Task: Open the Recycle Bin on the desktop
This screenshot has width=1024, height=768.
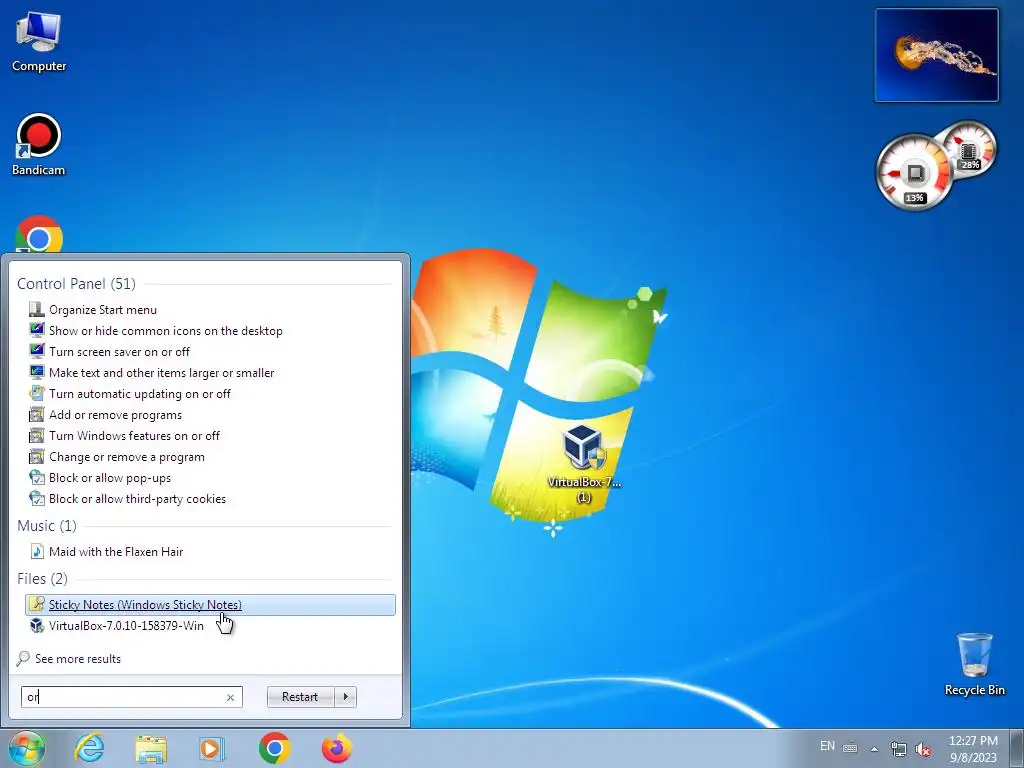Action: click(974, 664)
